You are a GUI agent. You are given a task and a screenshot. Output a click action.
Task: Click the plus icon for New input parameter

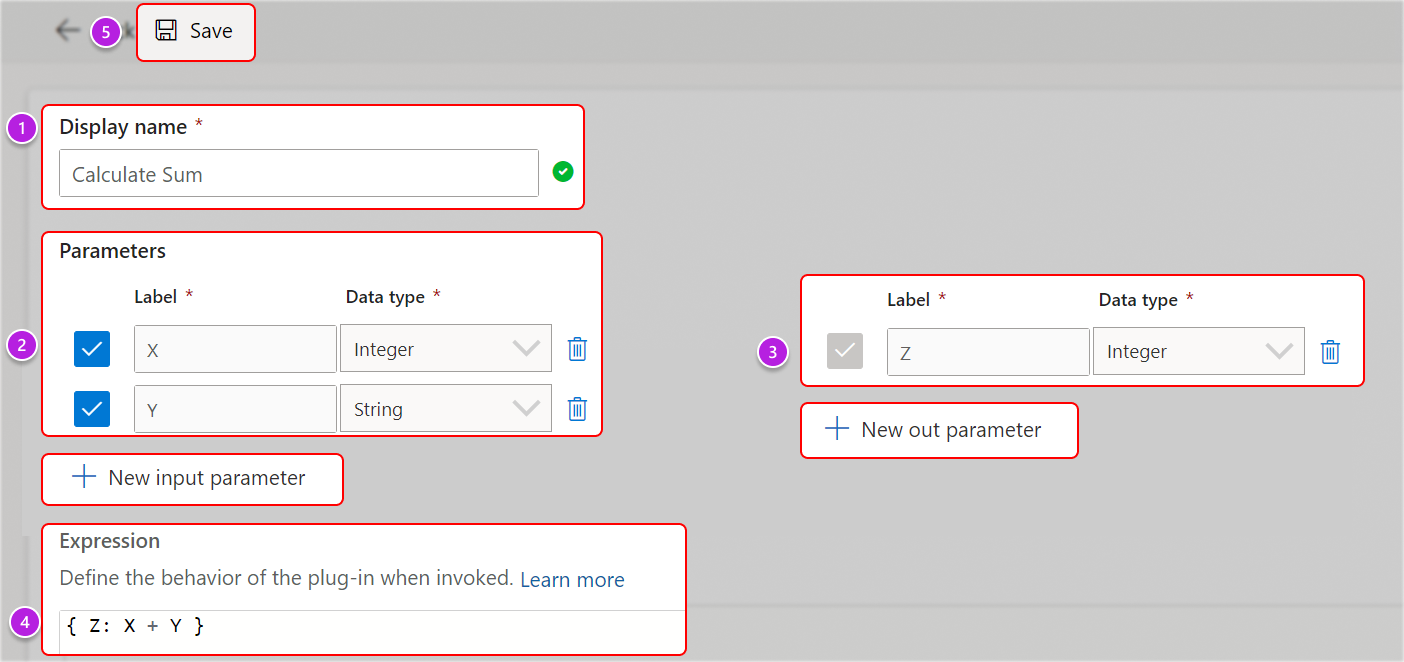pyautogui.click(x=82, y=478)
